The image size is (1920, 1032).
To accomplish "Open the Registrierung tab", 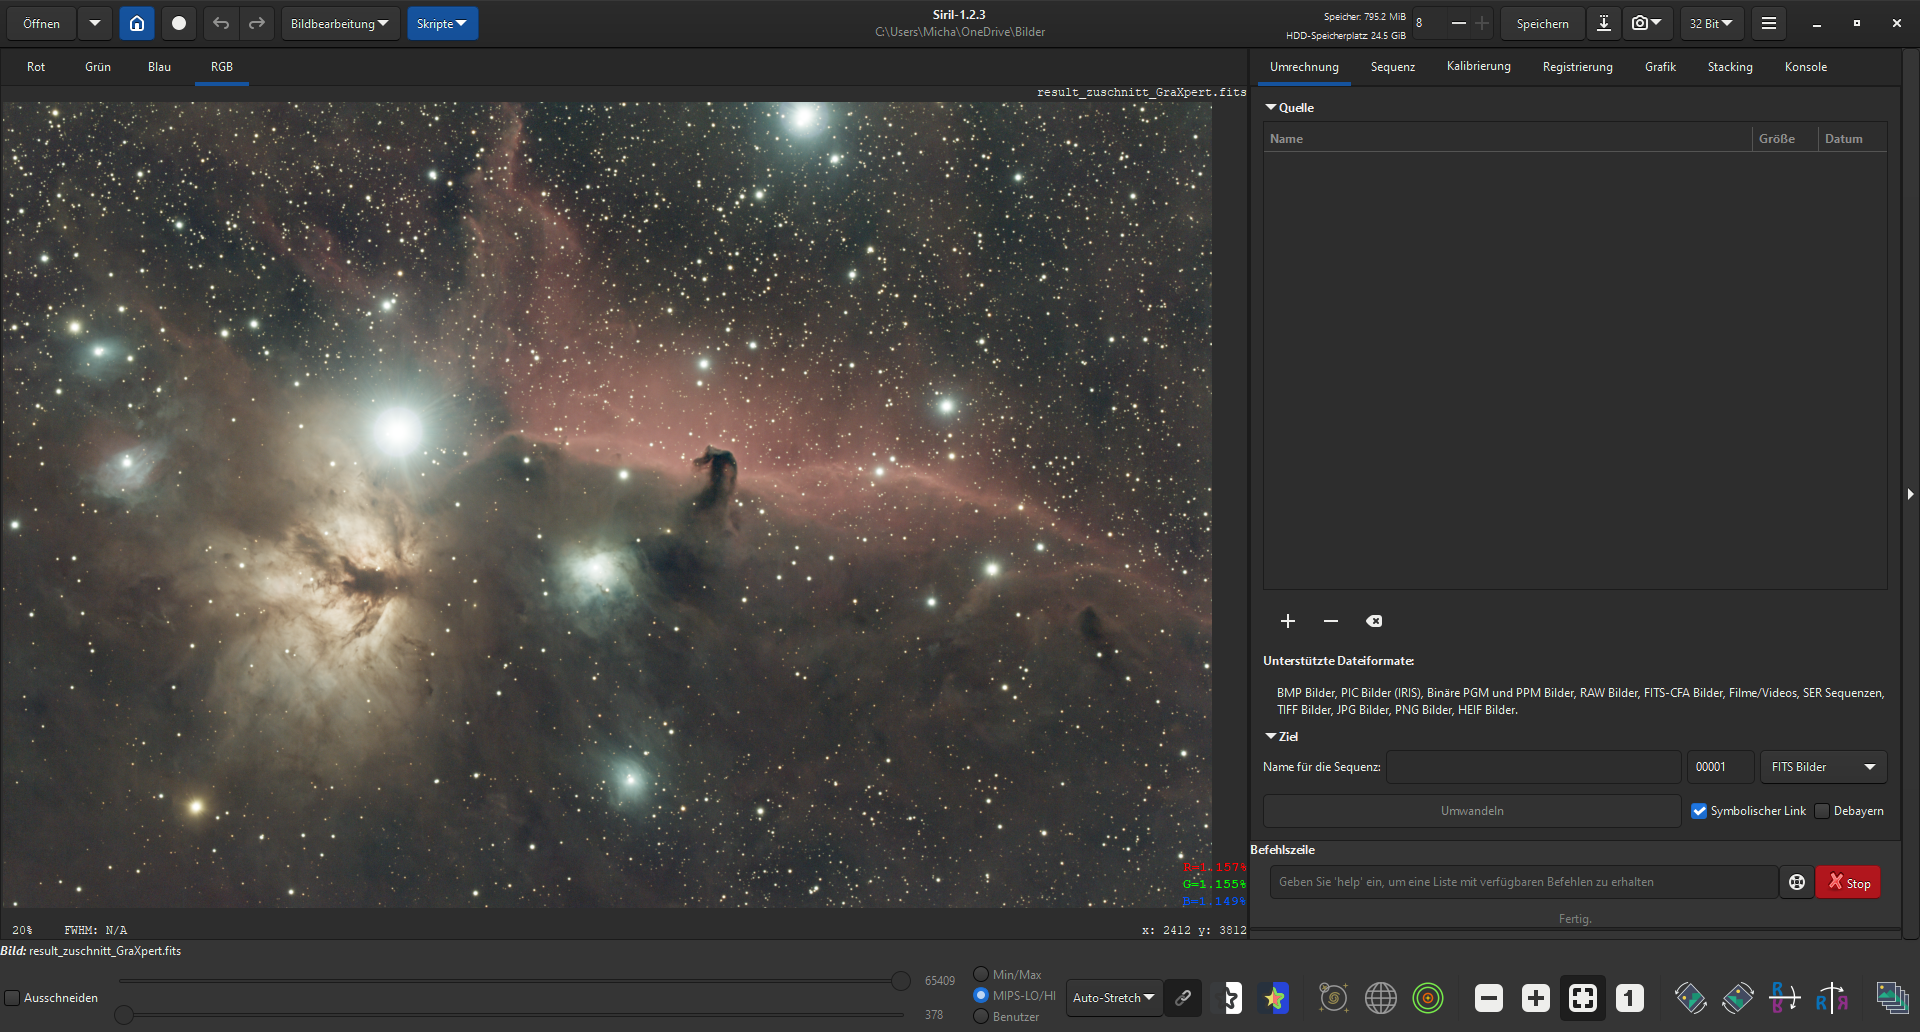I will point(1578,67).
